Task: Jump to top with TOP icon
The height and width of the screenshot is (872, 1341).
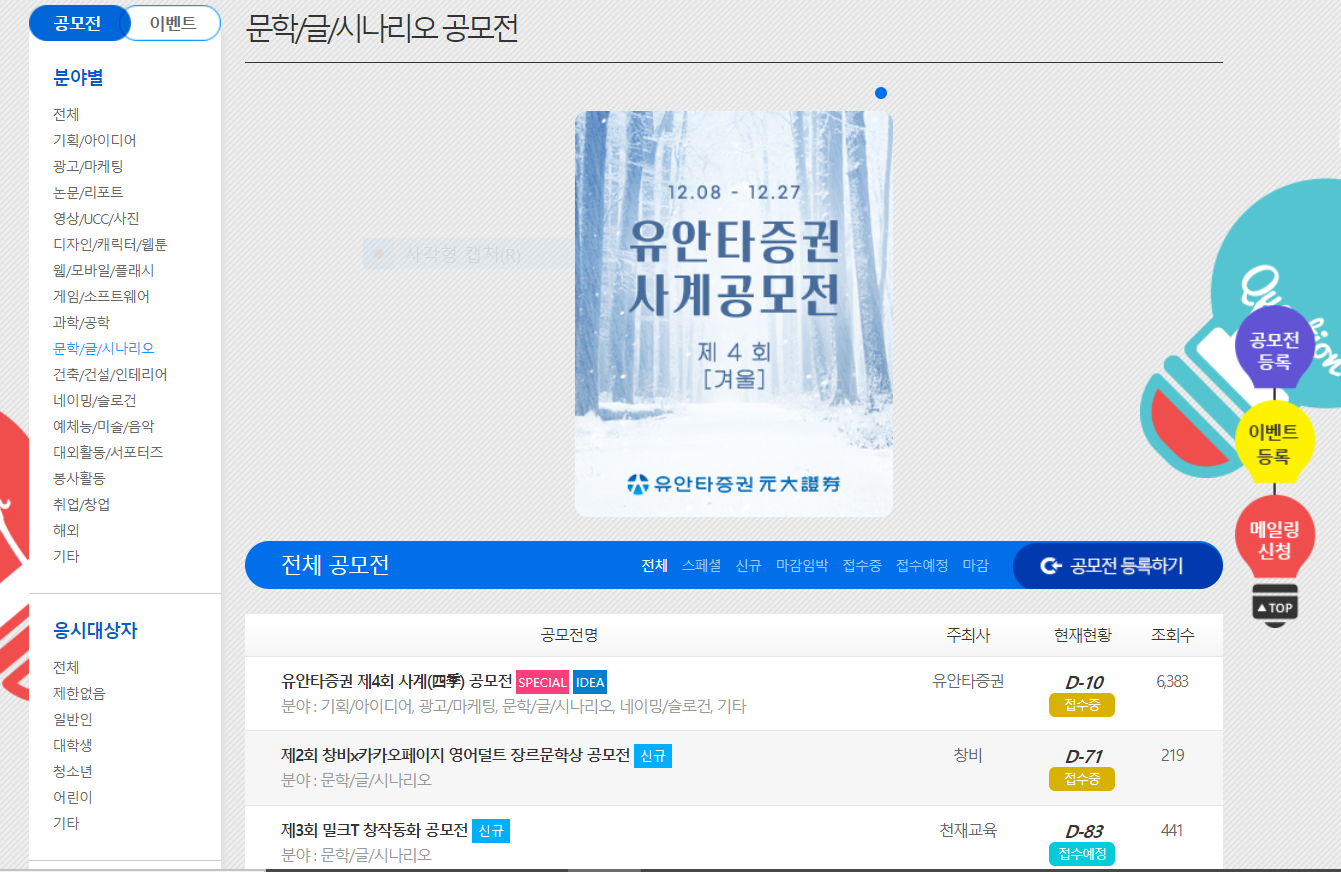Action: (x=1275, y=607)
